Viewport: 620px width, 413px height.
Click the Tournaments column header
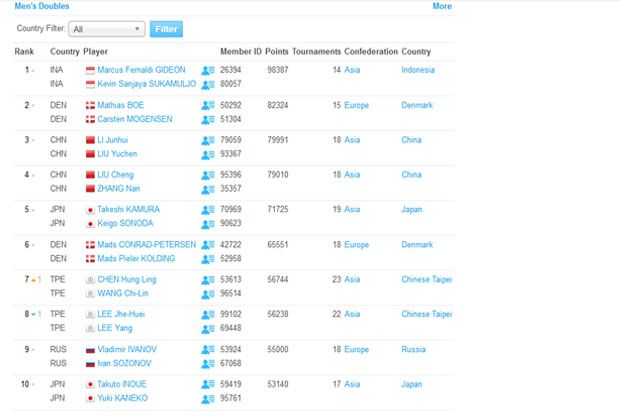pyautogui.click(x=316, y=51)
